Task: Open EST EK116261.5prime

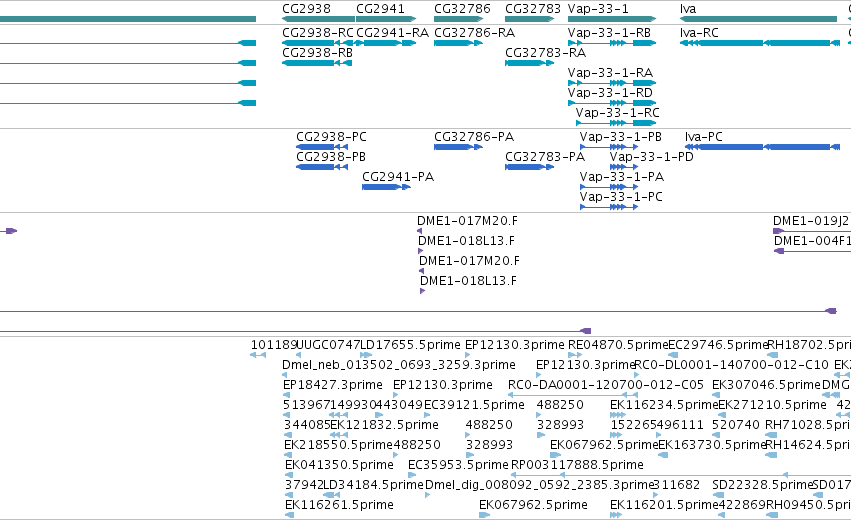Action: (x=339, y=505)
